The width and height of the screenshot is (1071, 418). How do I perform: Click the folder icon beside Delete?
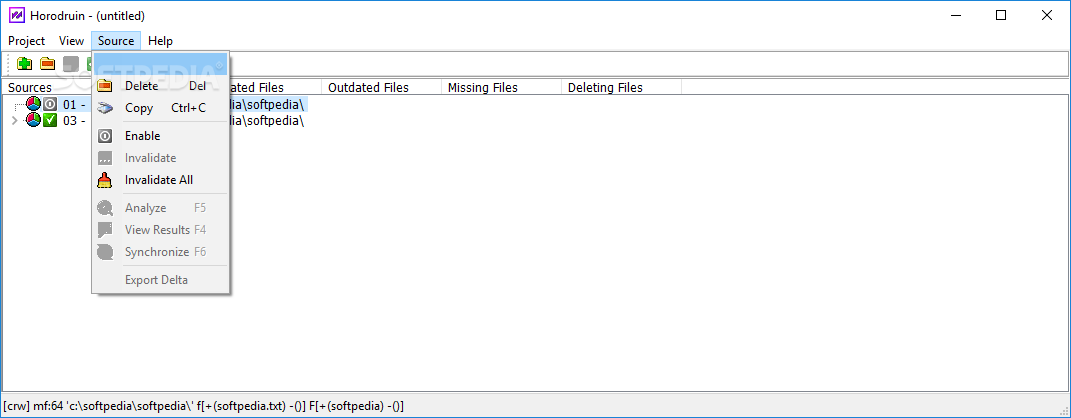click(105, 86)
